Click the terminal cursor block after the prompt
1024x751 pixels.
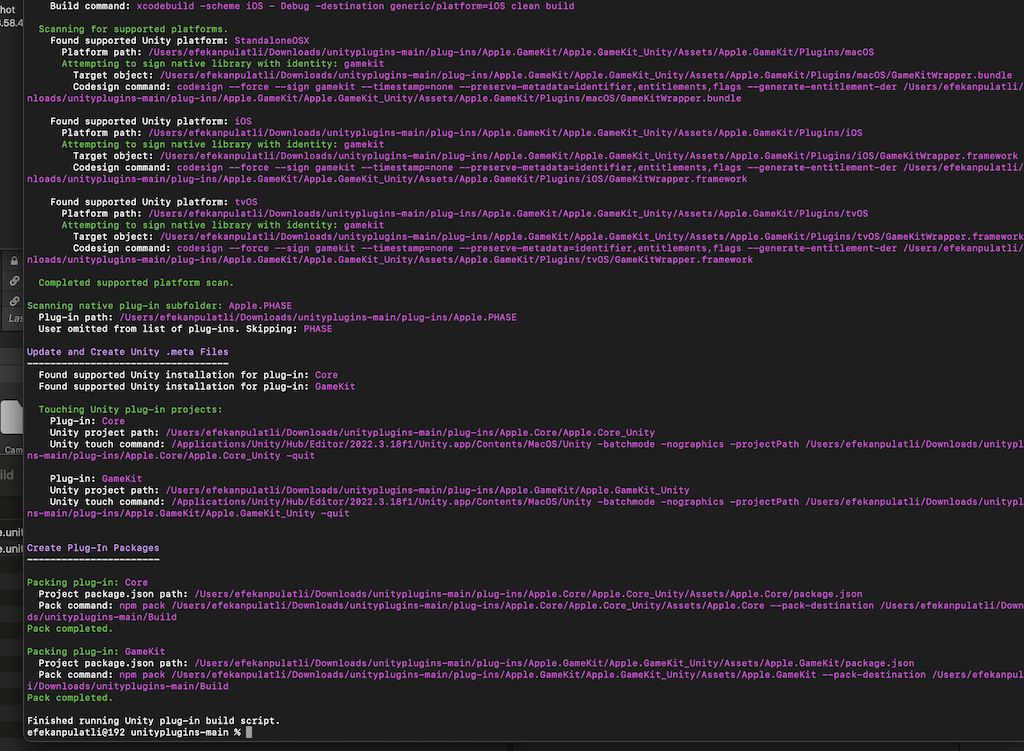pyautogui.click(x=249, y=733)
